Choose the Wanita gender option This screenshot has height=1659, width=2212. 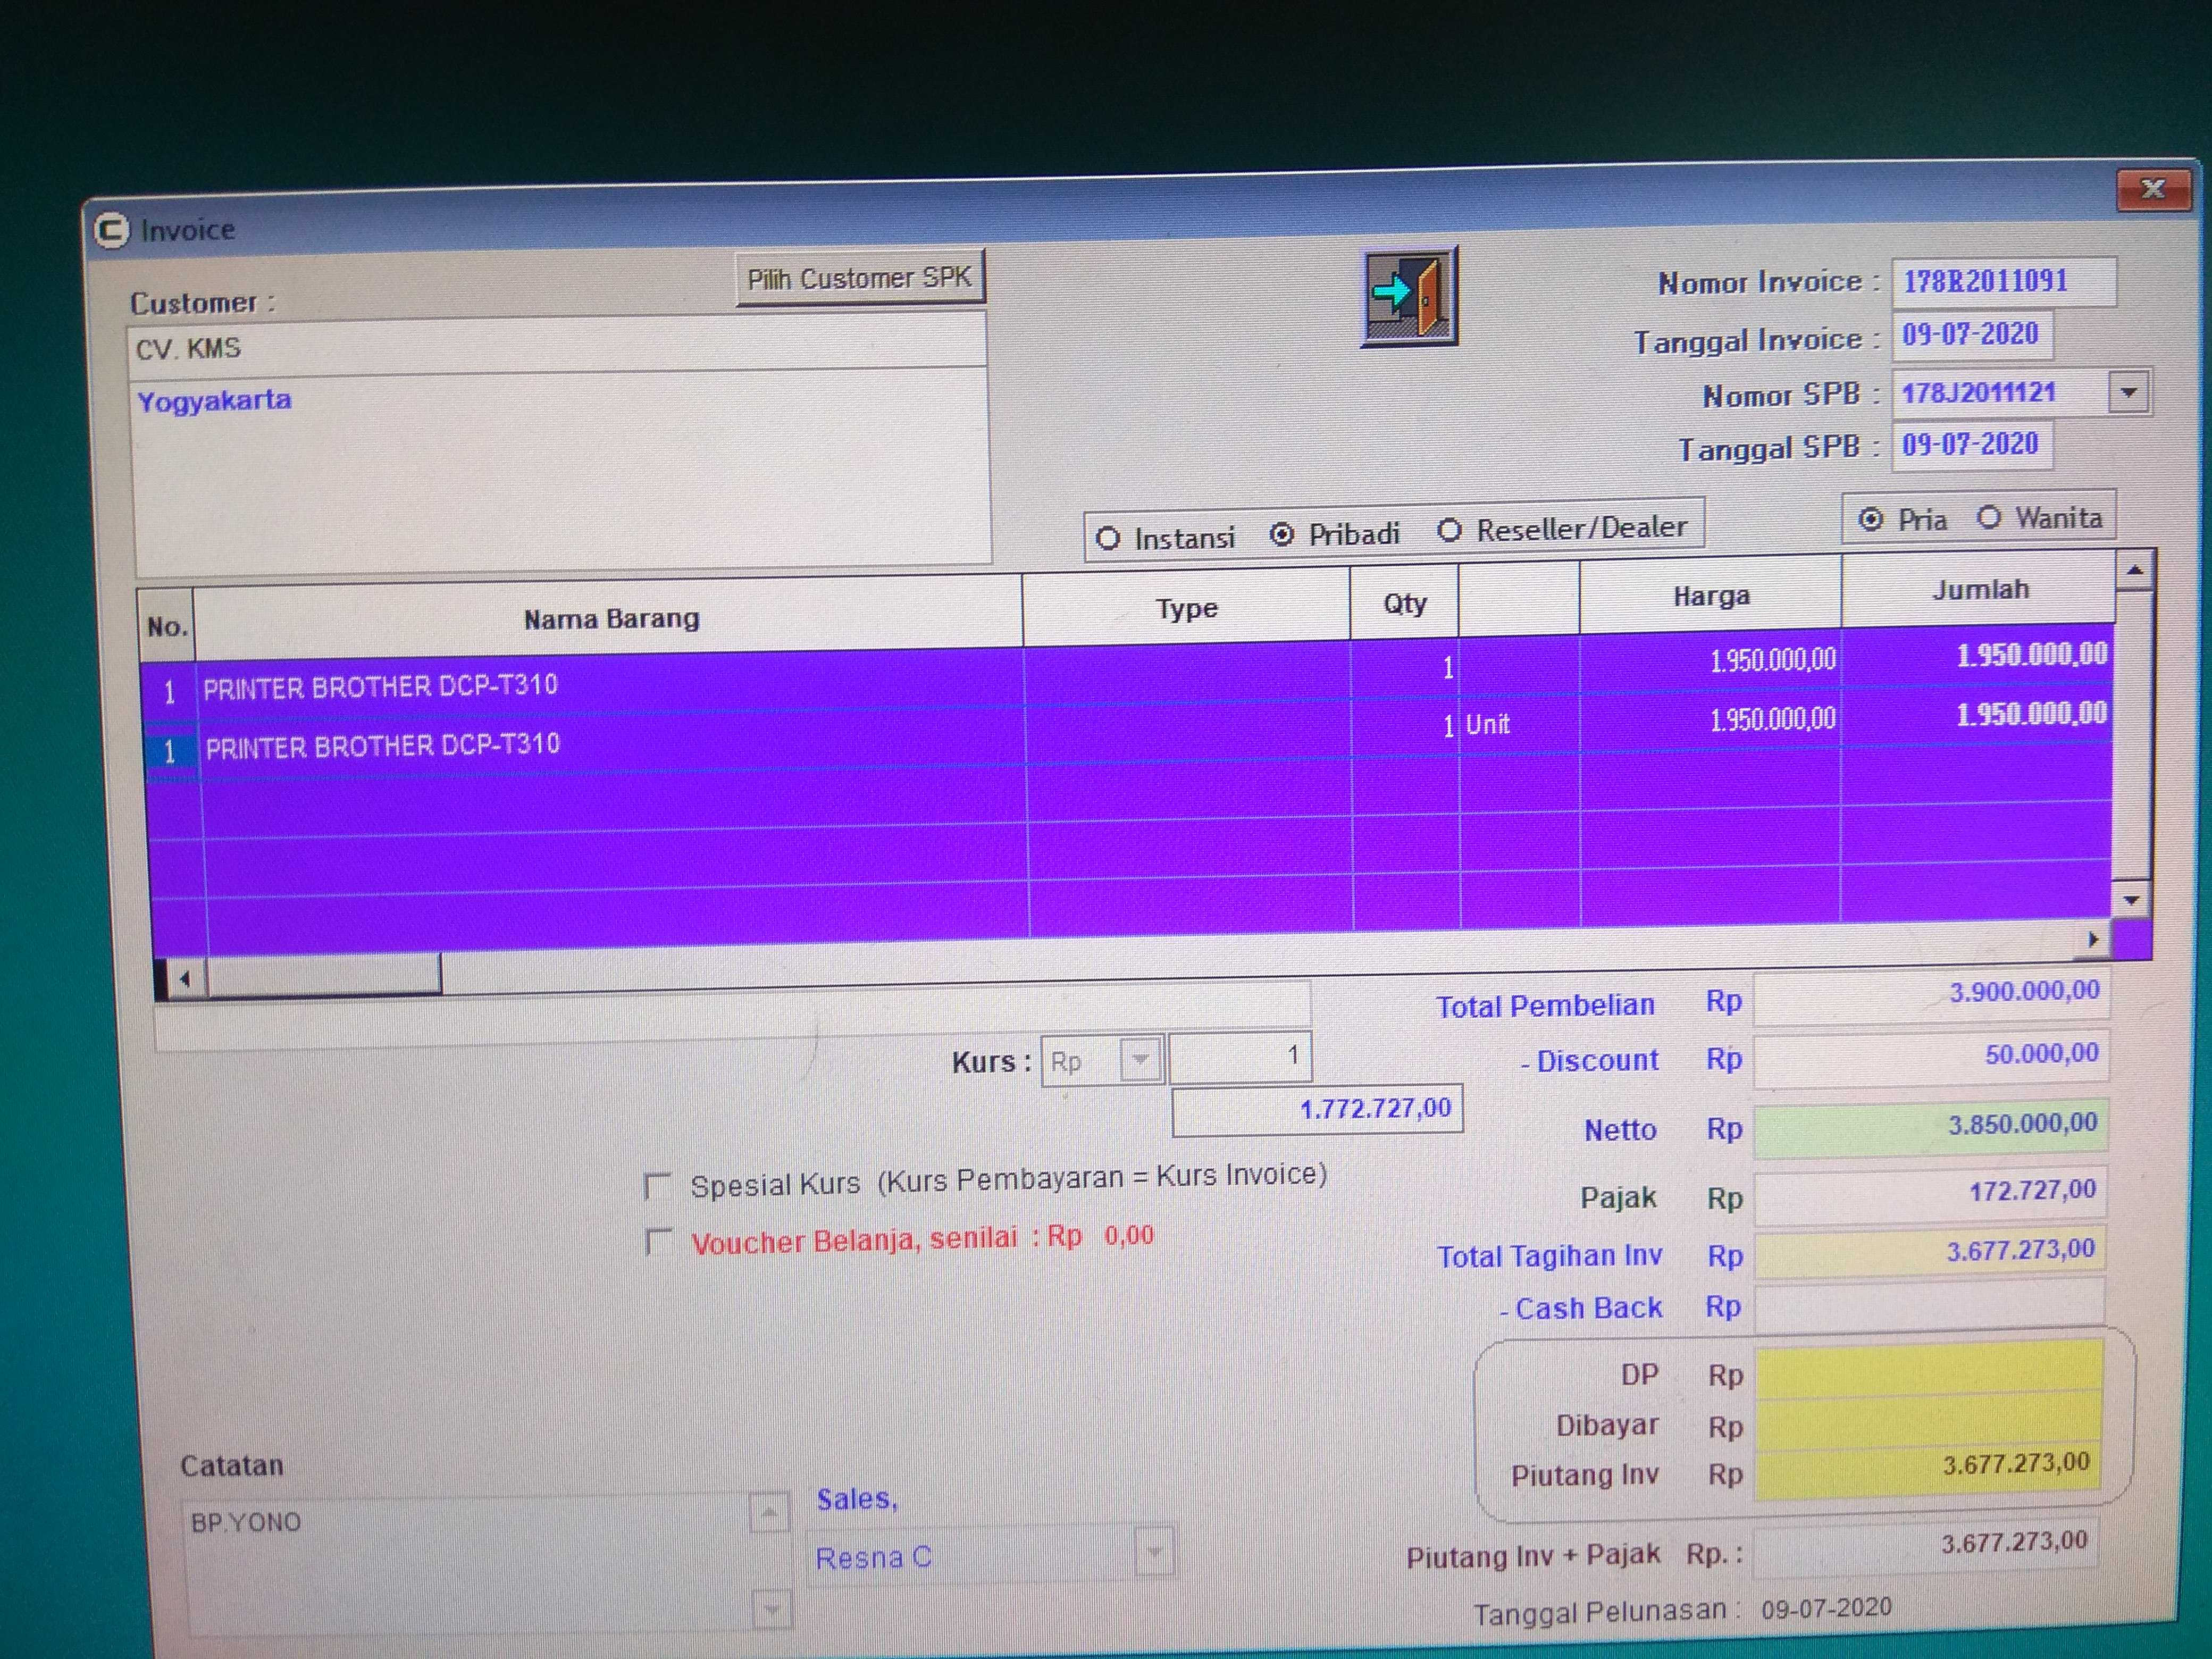1989,518
